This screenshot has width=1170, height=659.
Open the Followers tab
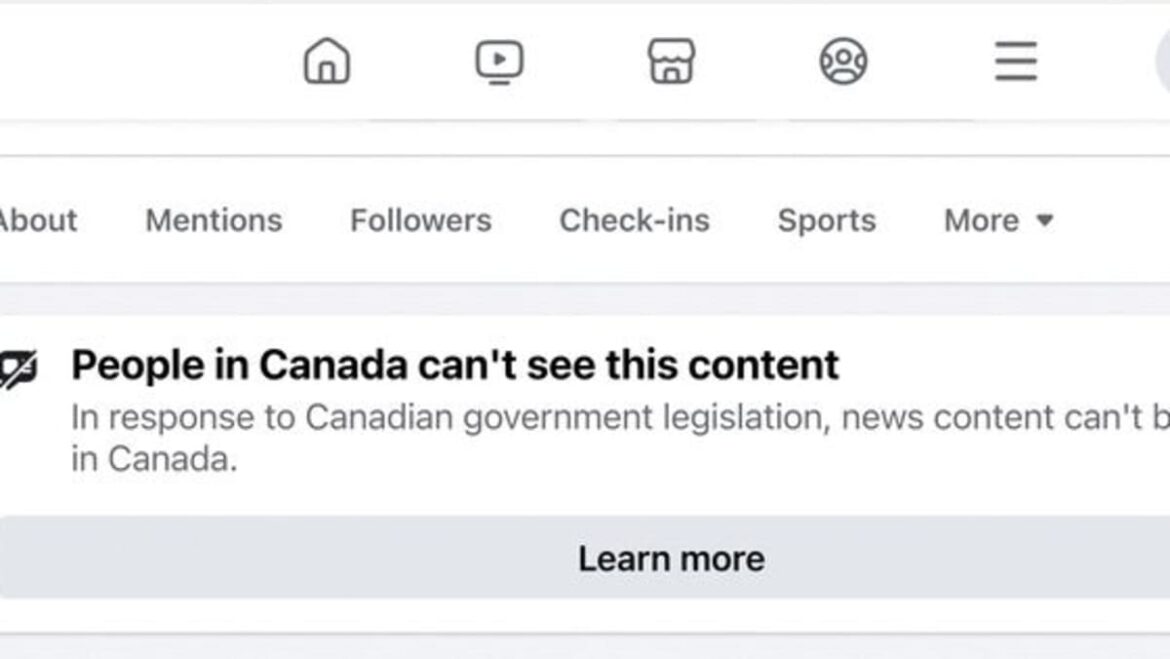[x=421, y=220]
